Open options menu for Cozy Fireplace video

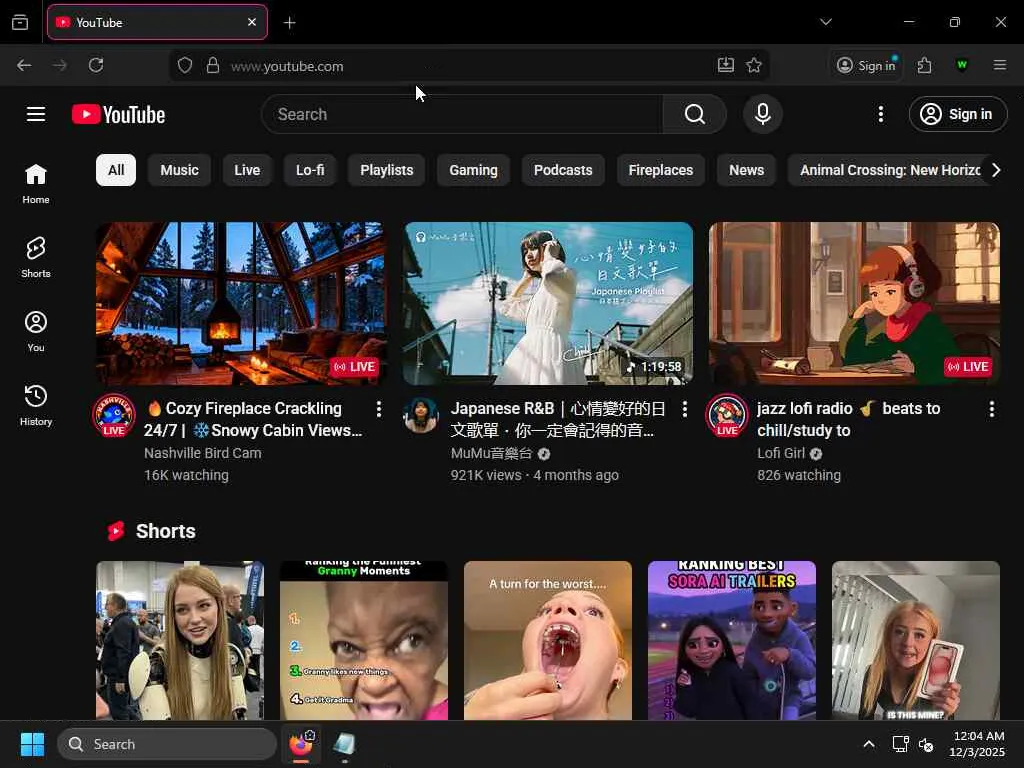[378, 409]
